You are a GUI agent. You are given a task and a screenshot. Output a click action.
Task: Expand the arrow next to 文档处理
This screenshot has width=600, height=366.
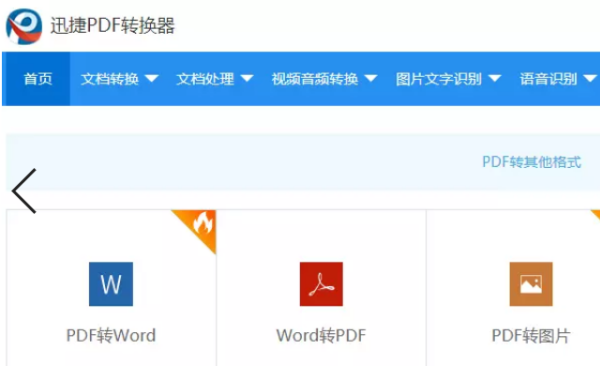(247, 79)
